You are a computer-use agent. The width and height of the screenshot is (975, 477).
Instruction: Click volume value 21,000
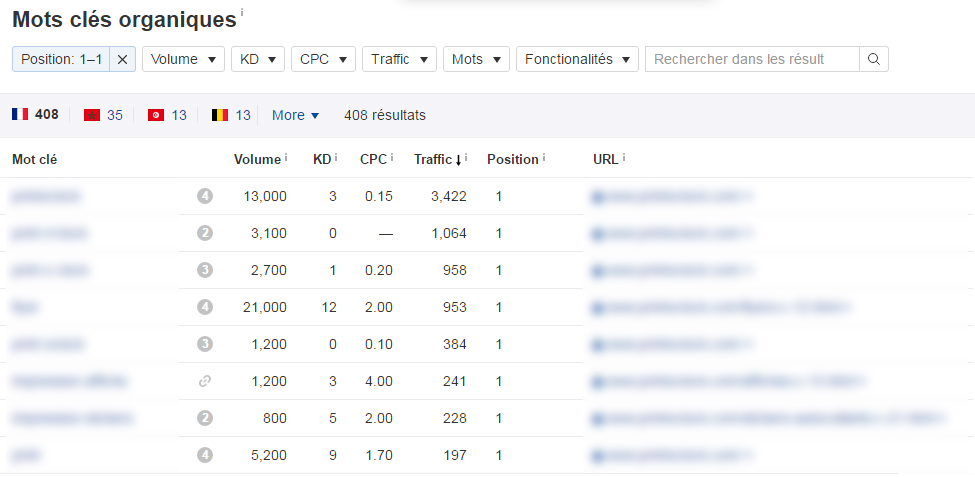click(265, 307)
